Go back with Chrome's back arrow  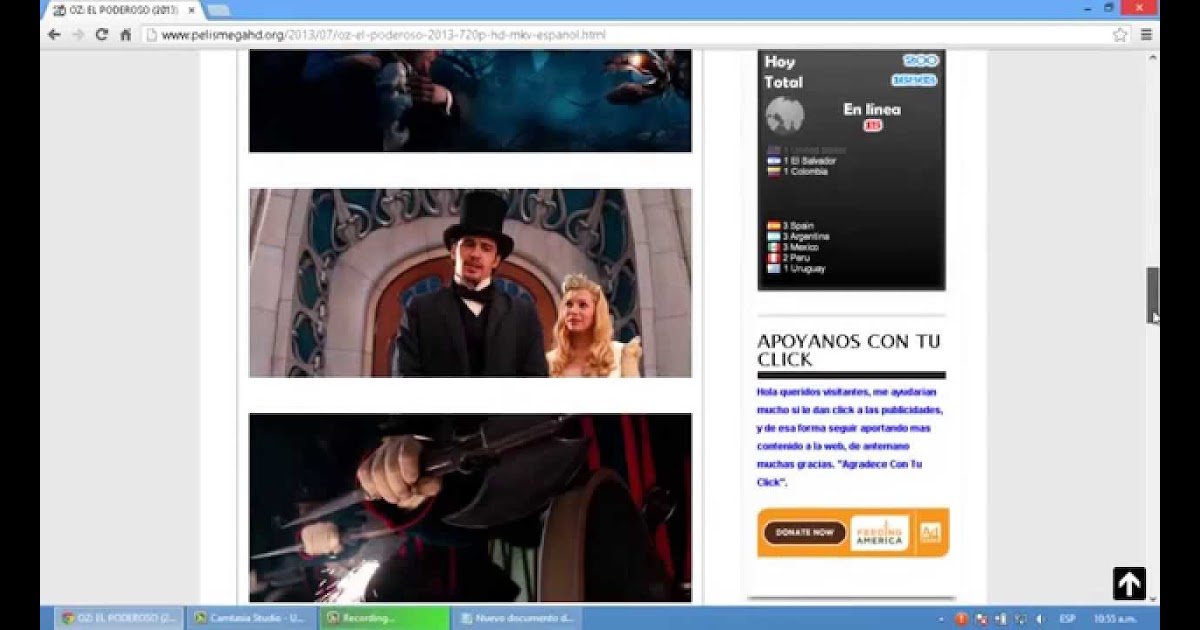[x=54, y=34]
